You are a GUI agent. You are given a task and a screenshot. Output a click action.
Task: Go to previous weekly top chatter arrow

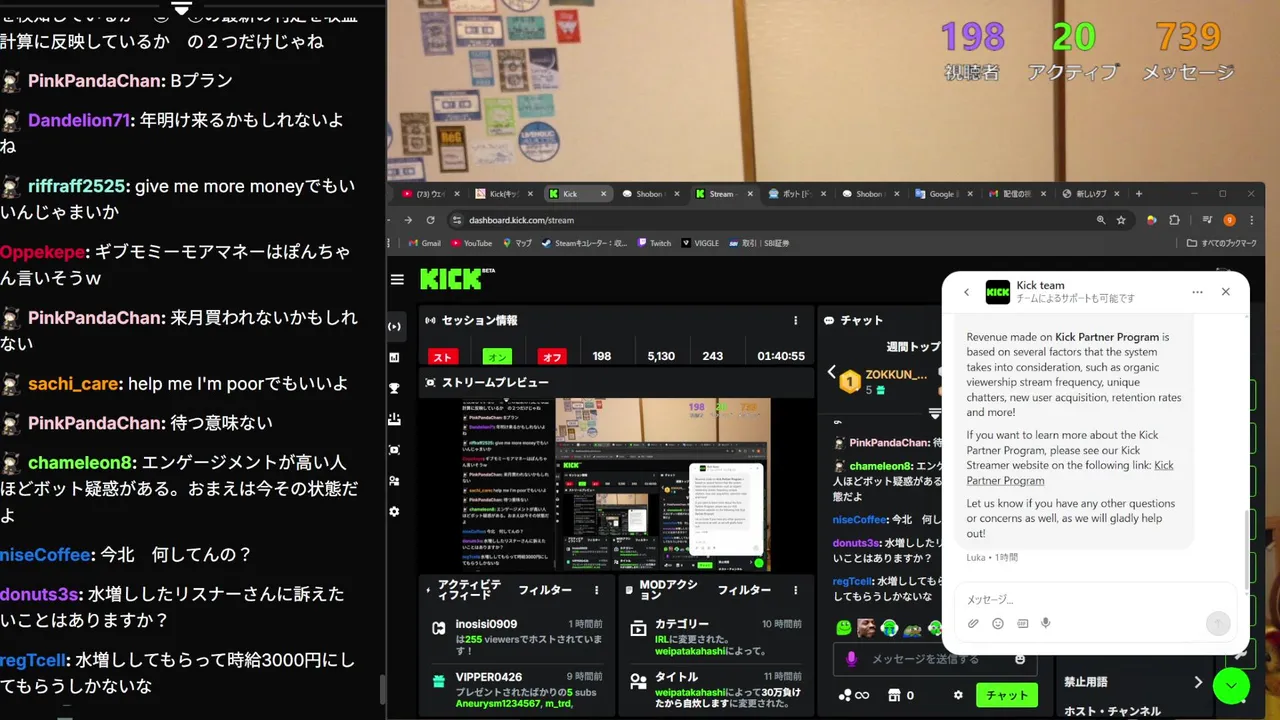(831, 372)
